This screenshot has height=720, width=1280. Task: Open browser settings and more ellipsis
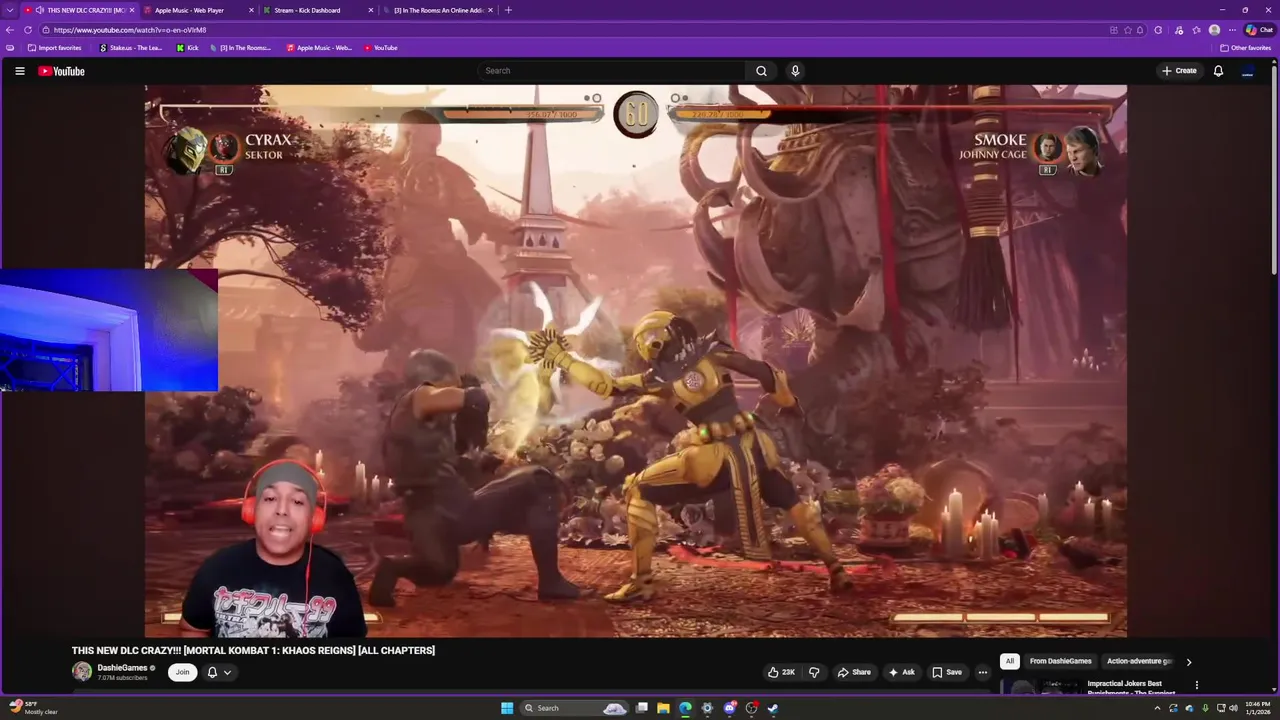pyautogui.click(x=1232, y=30)
